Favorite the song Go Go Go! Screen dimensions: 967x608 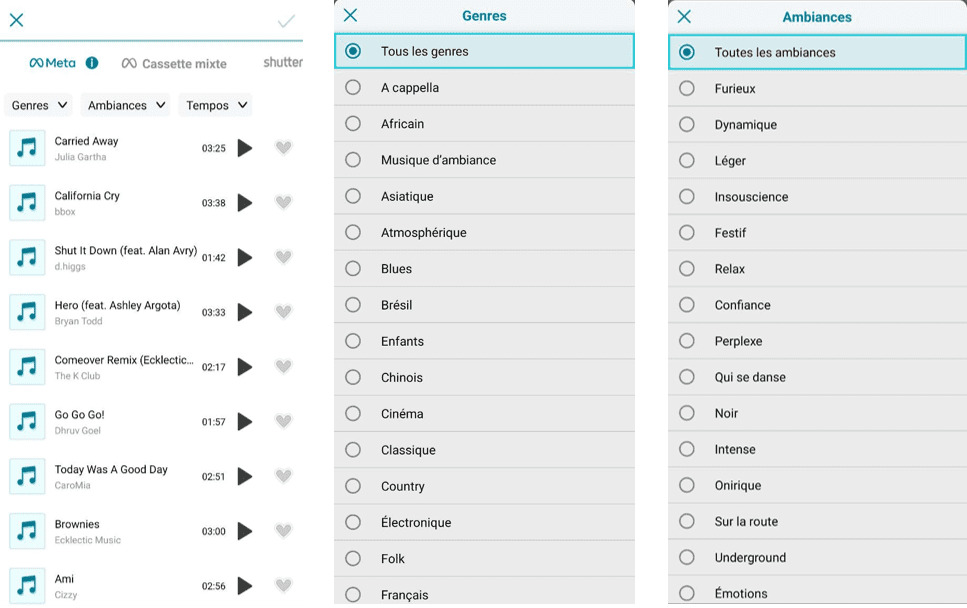(x=283, y=422)
